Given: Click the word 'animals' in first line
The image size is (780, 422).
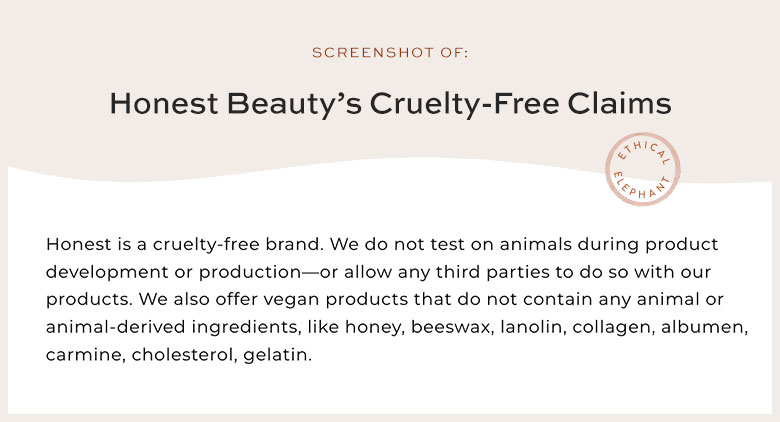Looking at the screenshot, I should coord(535,244).
